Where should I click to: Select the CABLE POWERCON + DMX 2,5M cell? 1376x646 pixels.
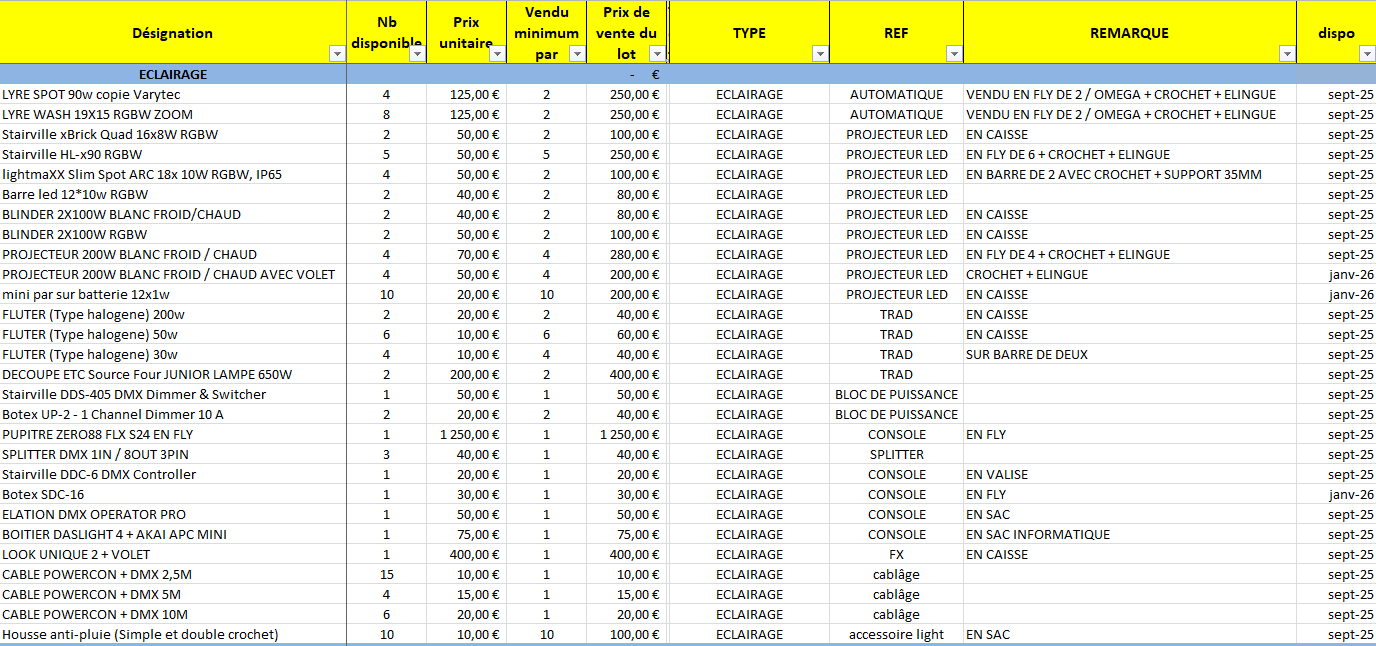173,574
